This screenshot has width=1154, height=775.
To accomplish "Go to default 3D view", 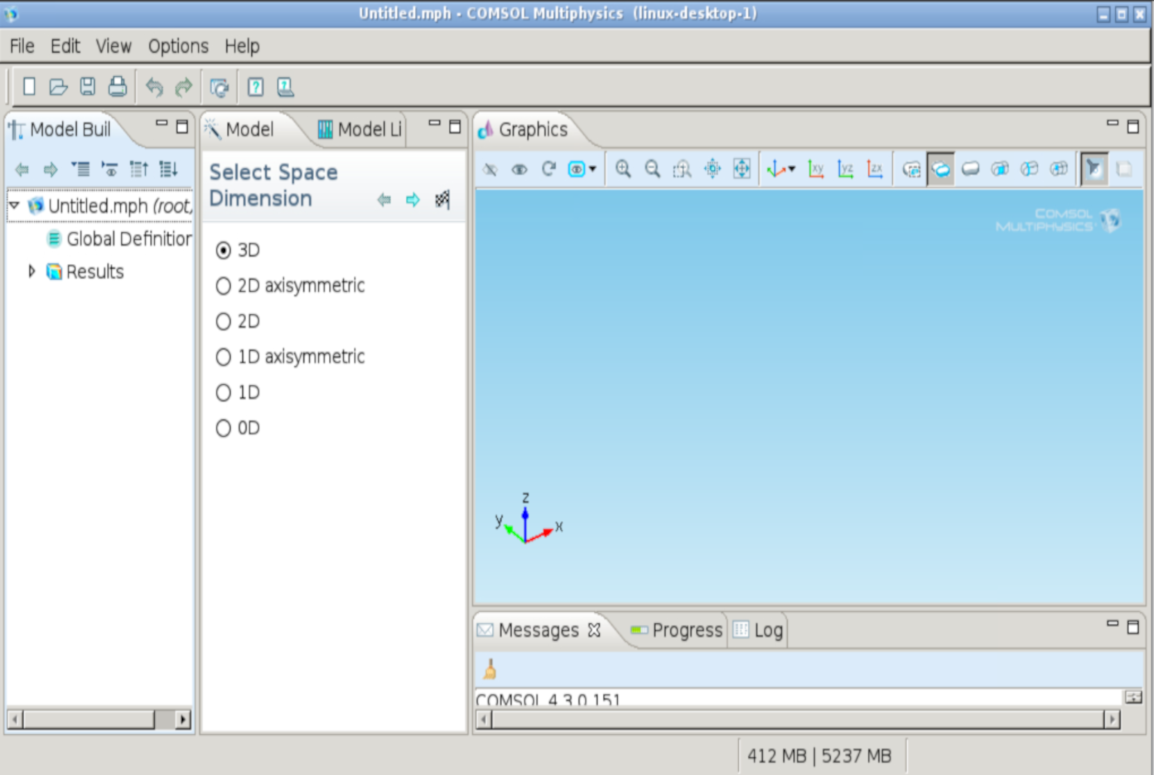I will click(775, 169).
